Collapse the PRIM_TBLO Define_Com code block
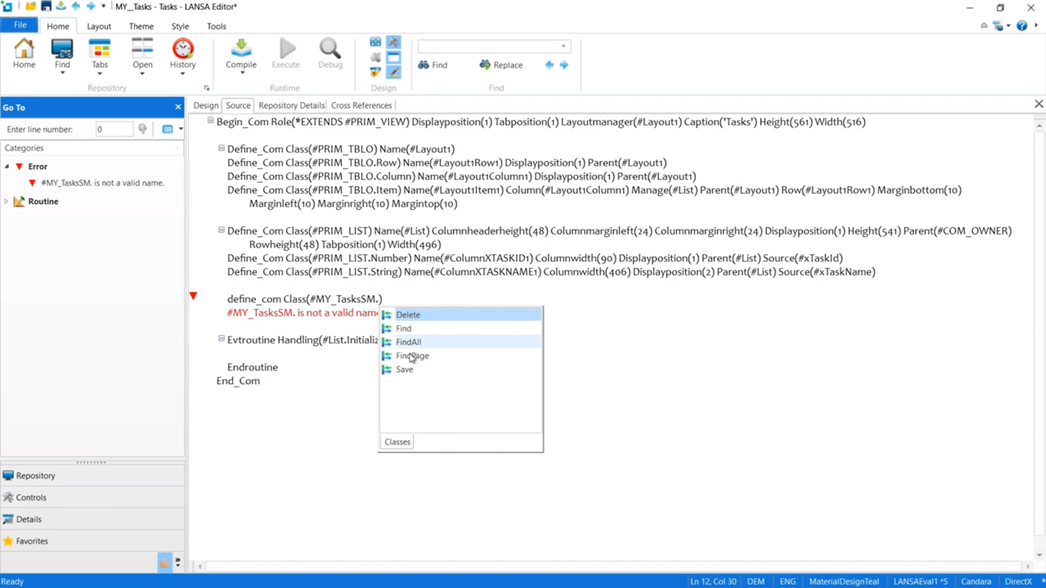 (x=221, y=148)
